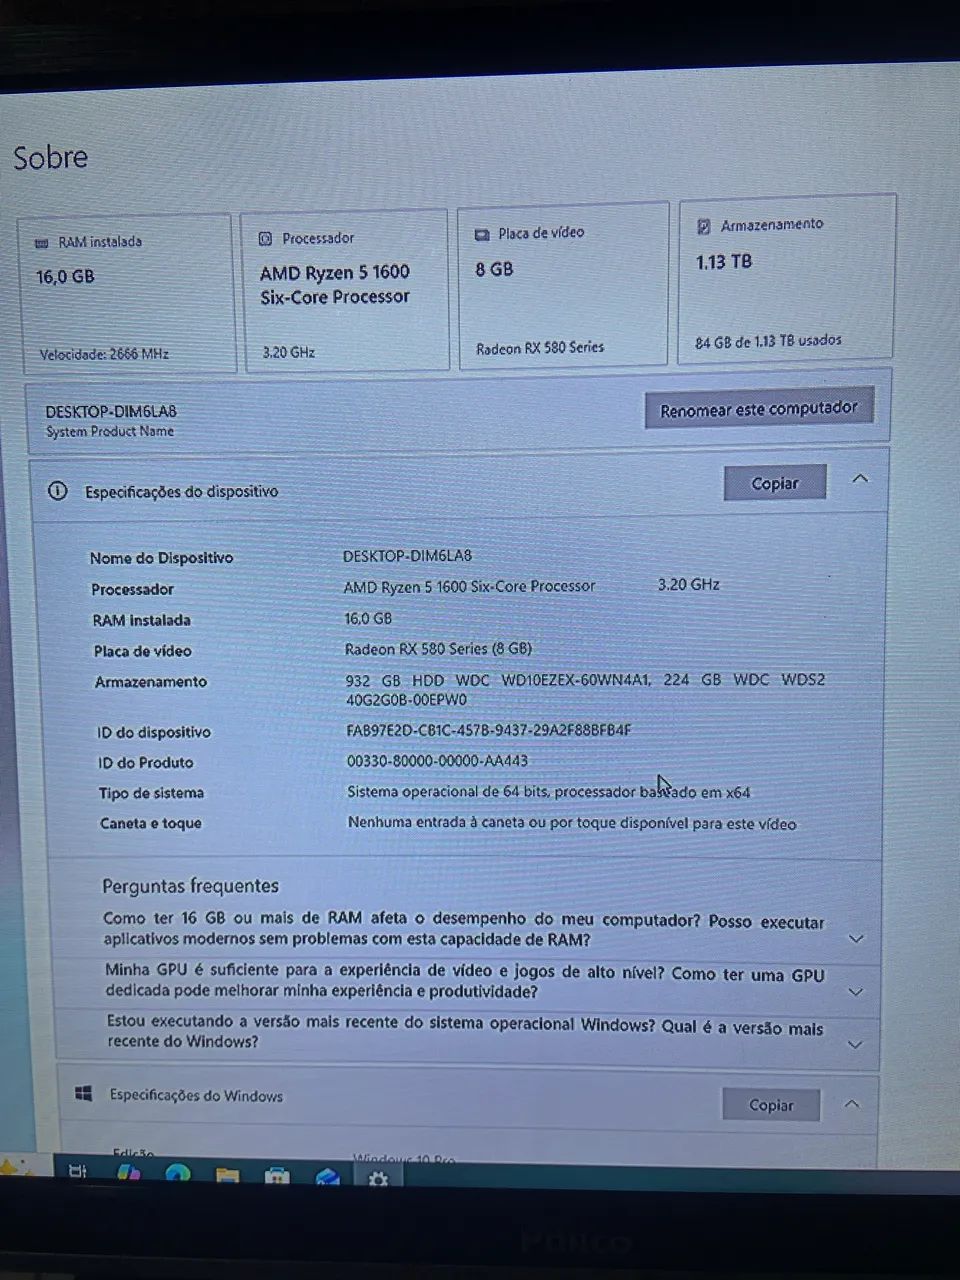Click the Placa de vídeo label in device specs
Image resolution: width=960 pixels, height=1280 pixels.
[x=142, y=651]
